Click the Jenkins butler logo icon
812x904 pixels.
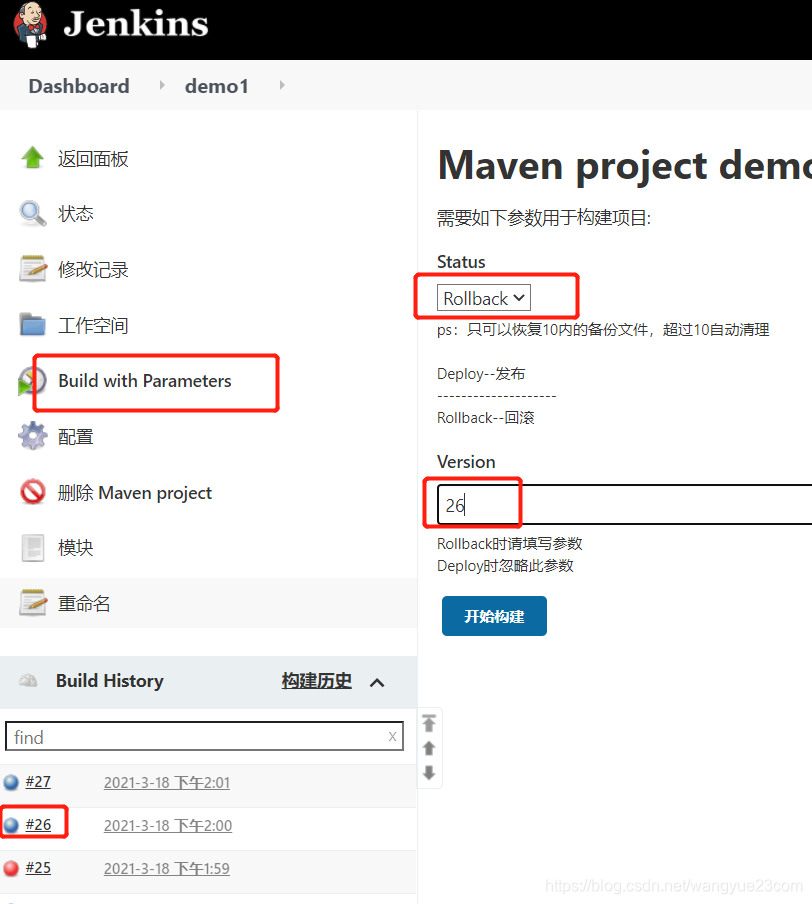click(x=30, y=25)
